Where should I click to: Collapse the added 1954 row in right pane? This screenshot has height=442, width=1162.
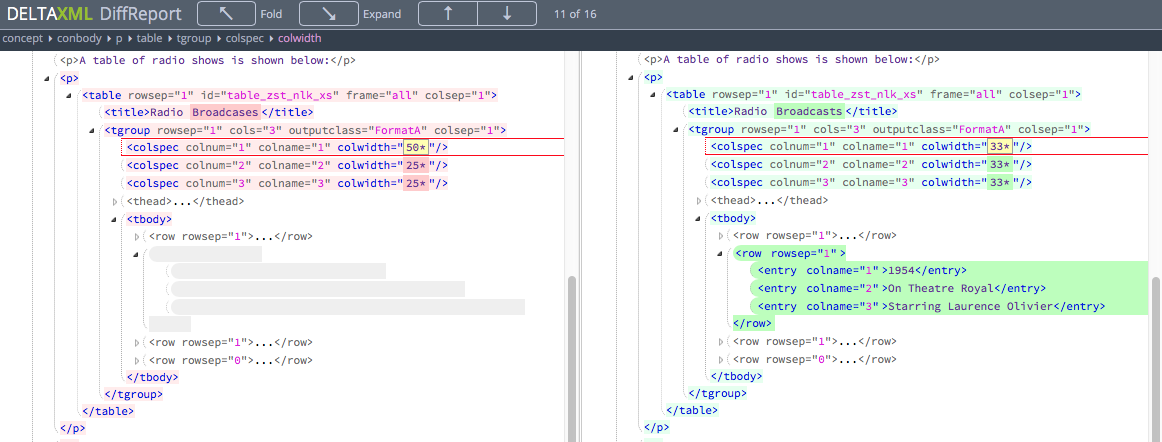[x=721, y=254]
